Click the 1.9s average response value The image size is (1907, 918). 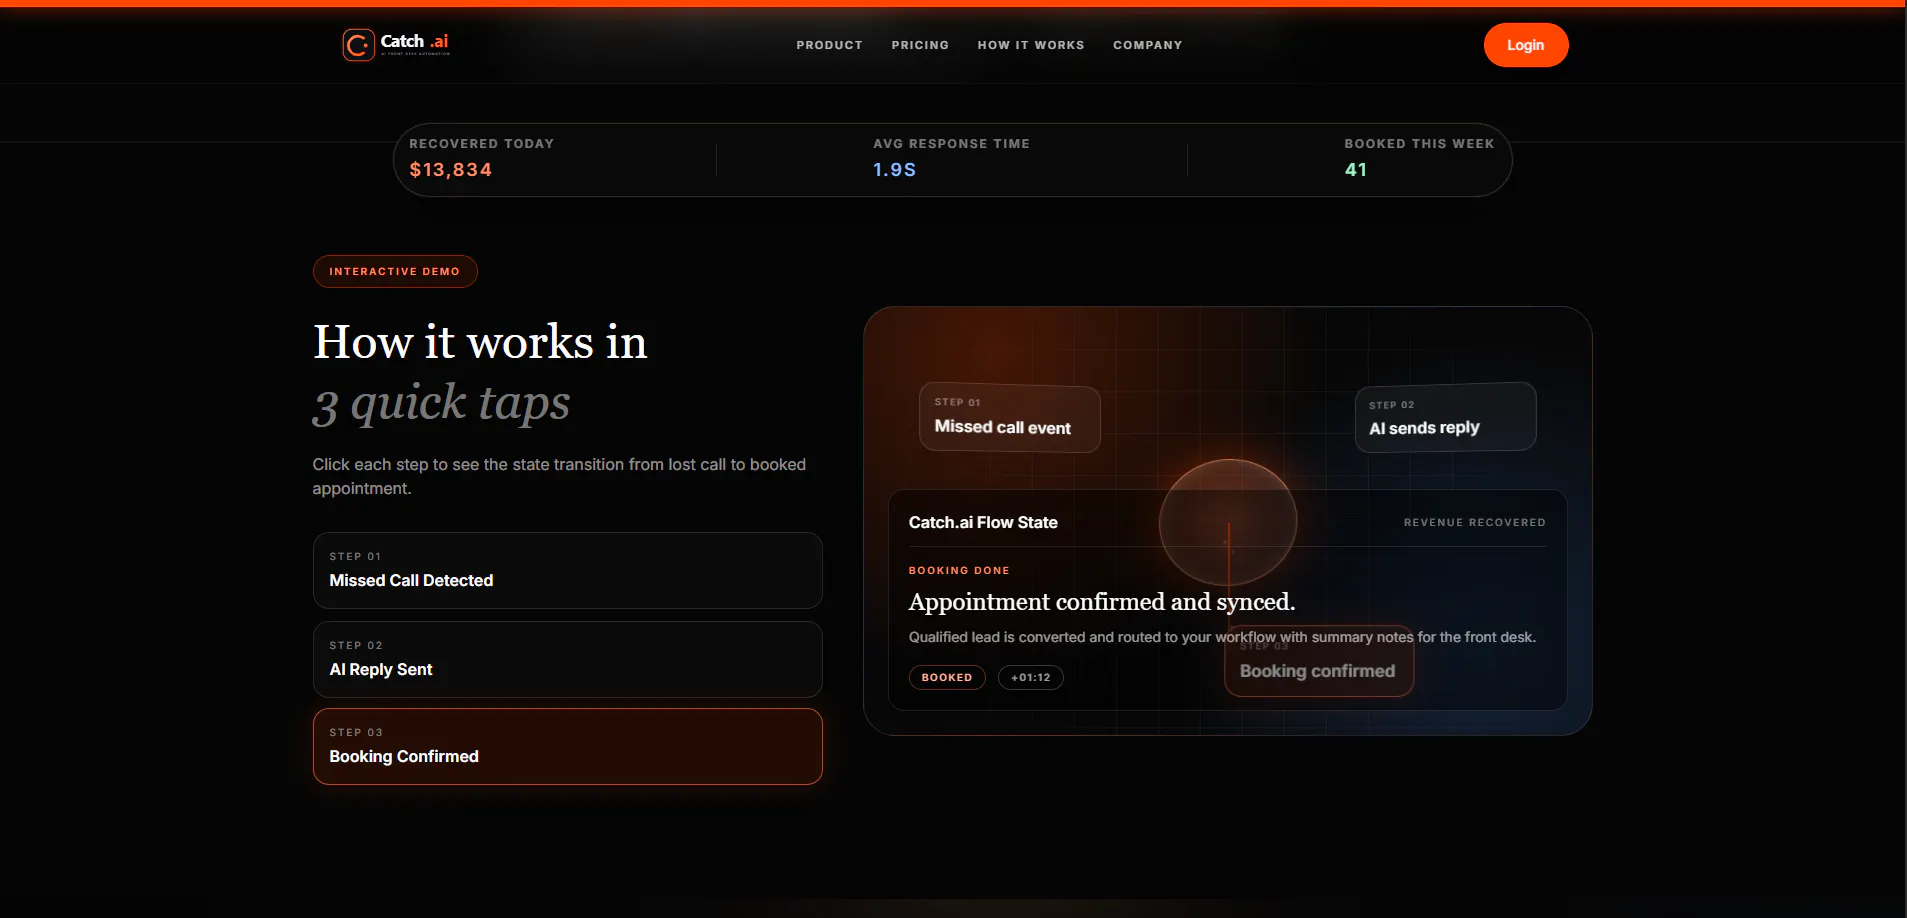click(x=895, y=170)
